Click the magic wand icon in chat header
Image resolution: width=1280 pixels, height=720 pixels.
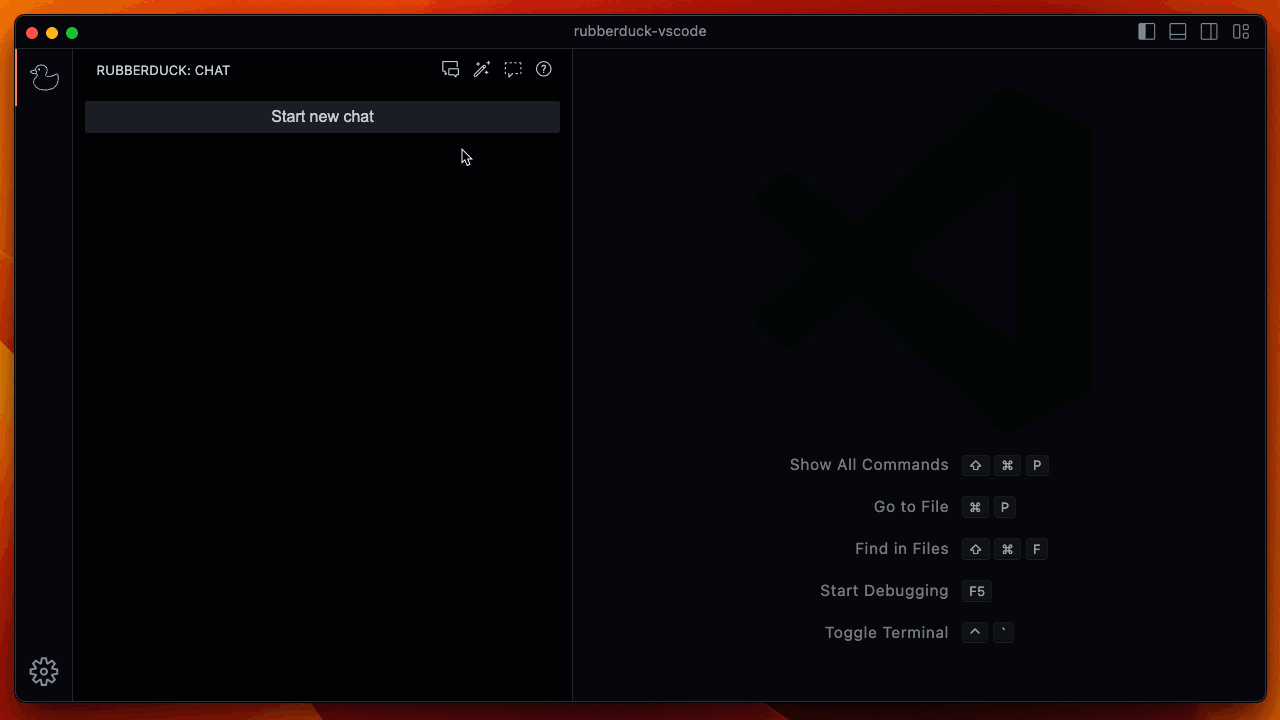coord(482,70)
